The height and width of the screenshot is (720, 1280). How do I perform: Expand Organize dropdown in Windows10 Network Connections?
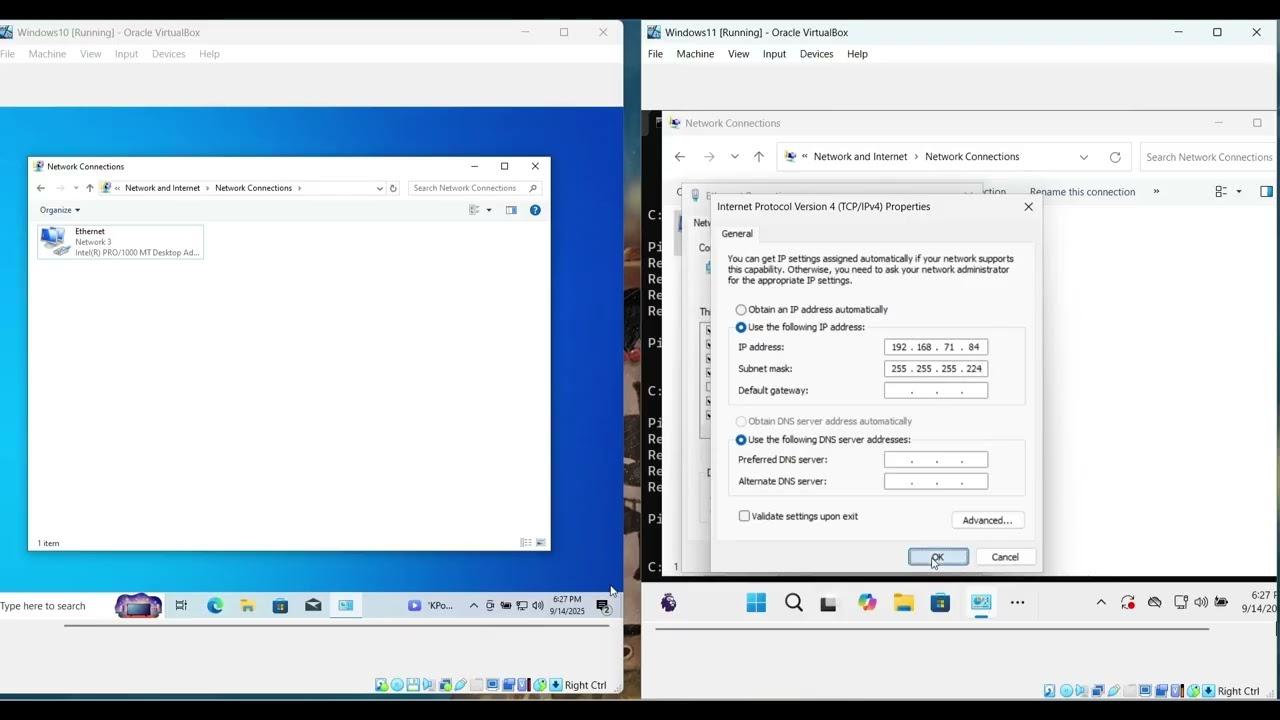(60, 210)
